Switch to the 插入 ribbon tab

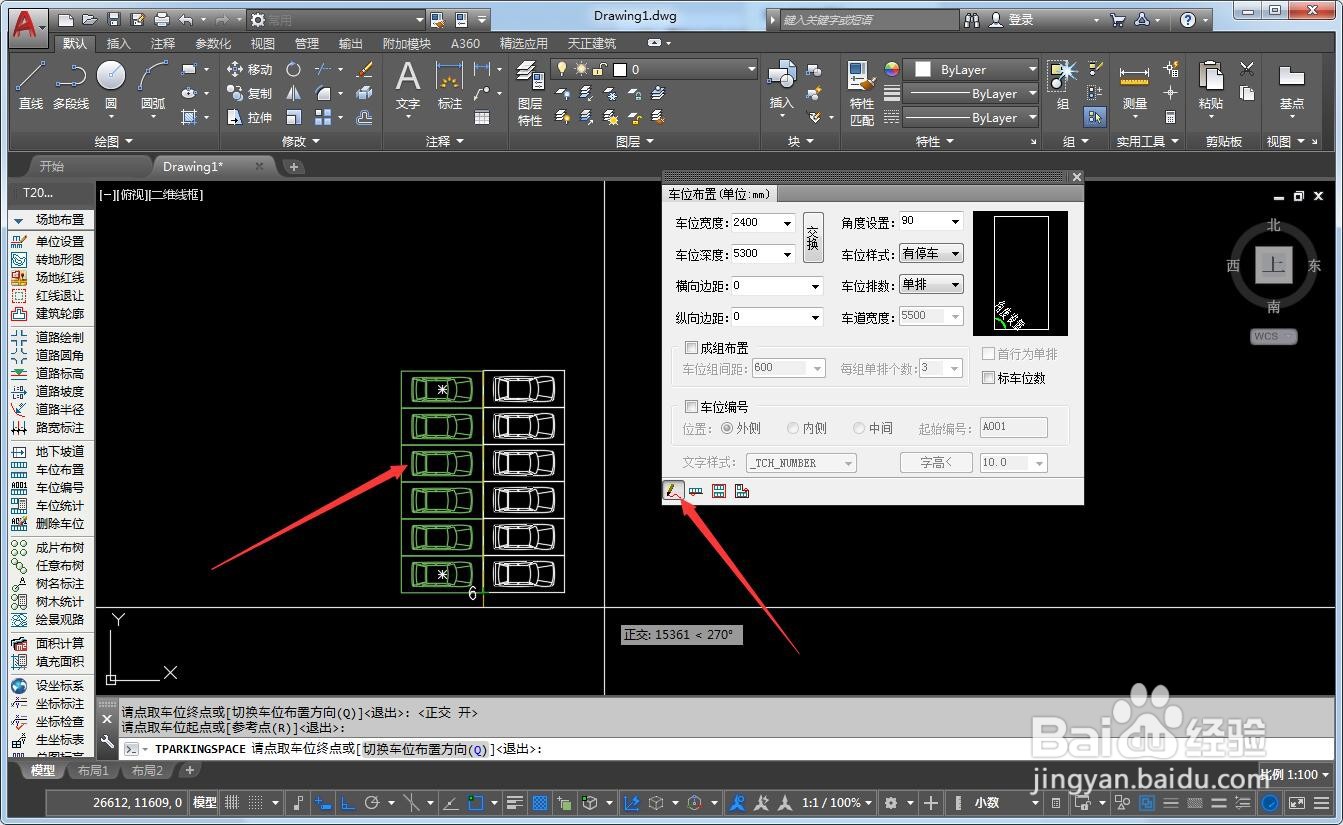pyautogui.click(x=118, y=43)
